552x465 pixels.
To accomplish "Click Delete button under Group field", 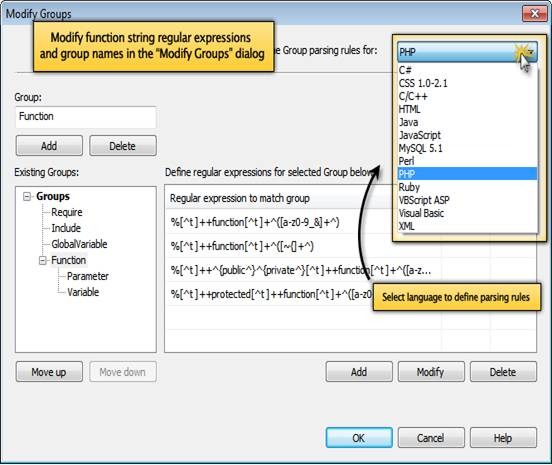I will (x=123, y=145).
